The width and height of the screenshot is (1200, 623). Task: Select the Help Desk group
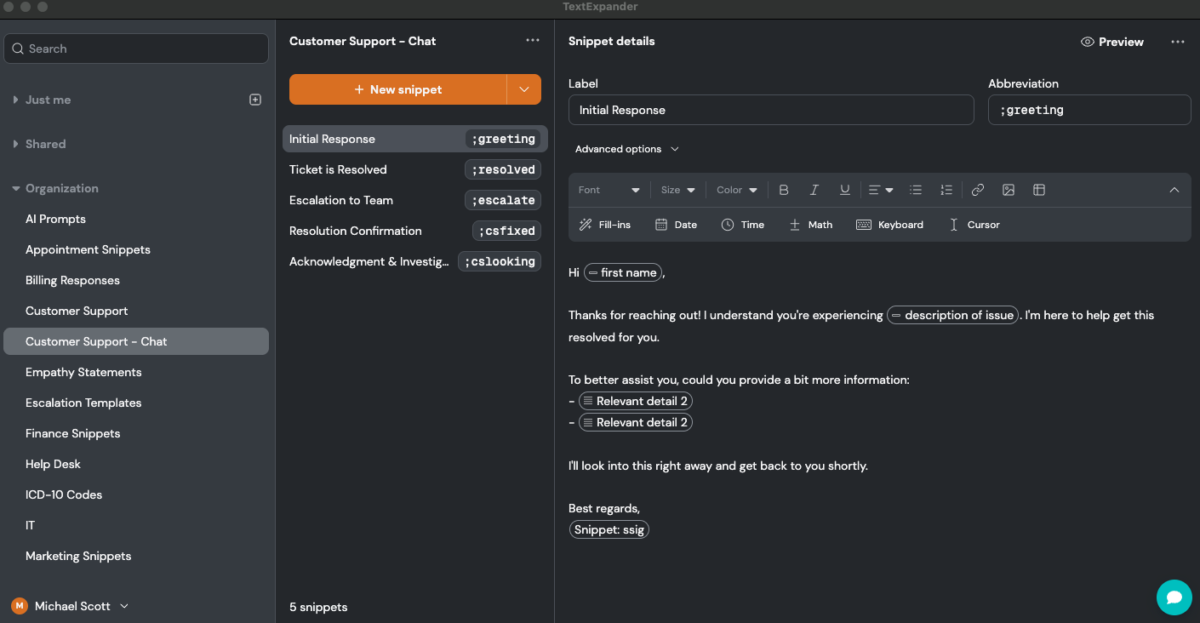136,464
